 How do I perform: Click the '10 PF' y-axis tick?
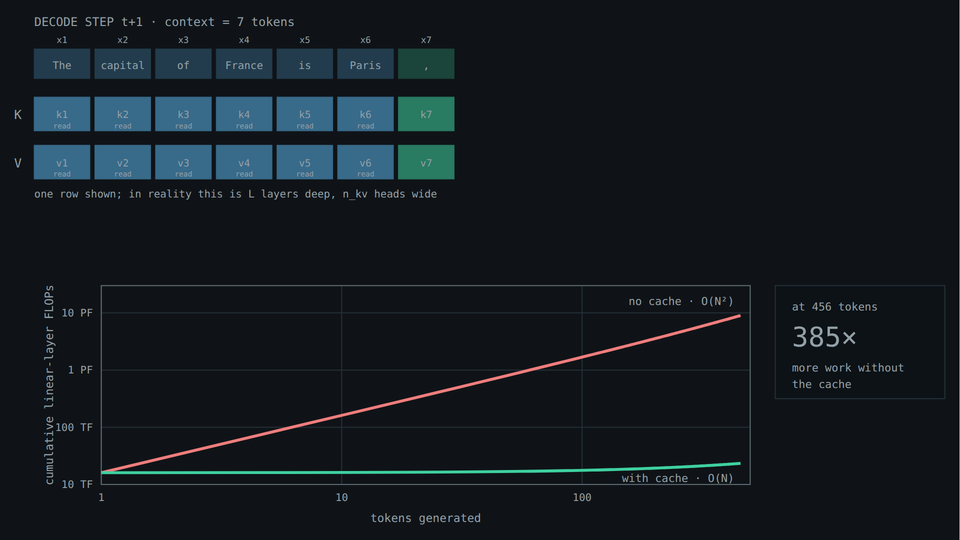(x=77, y=313)
